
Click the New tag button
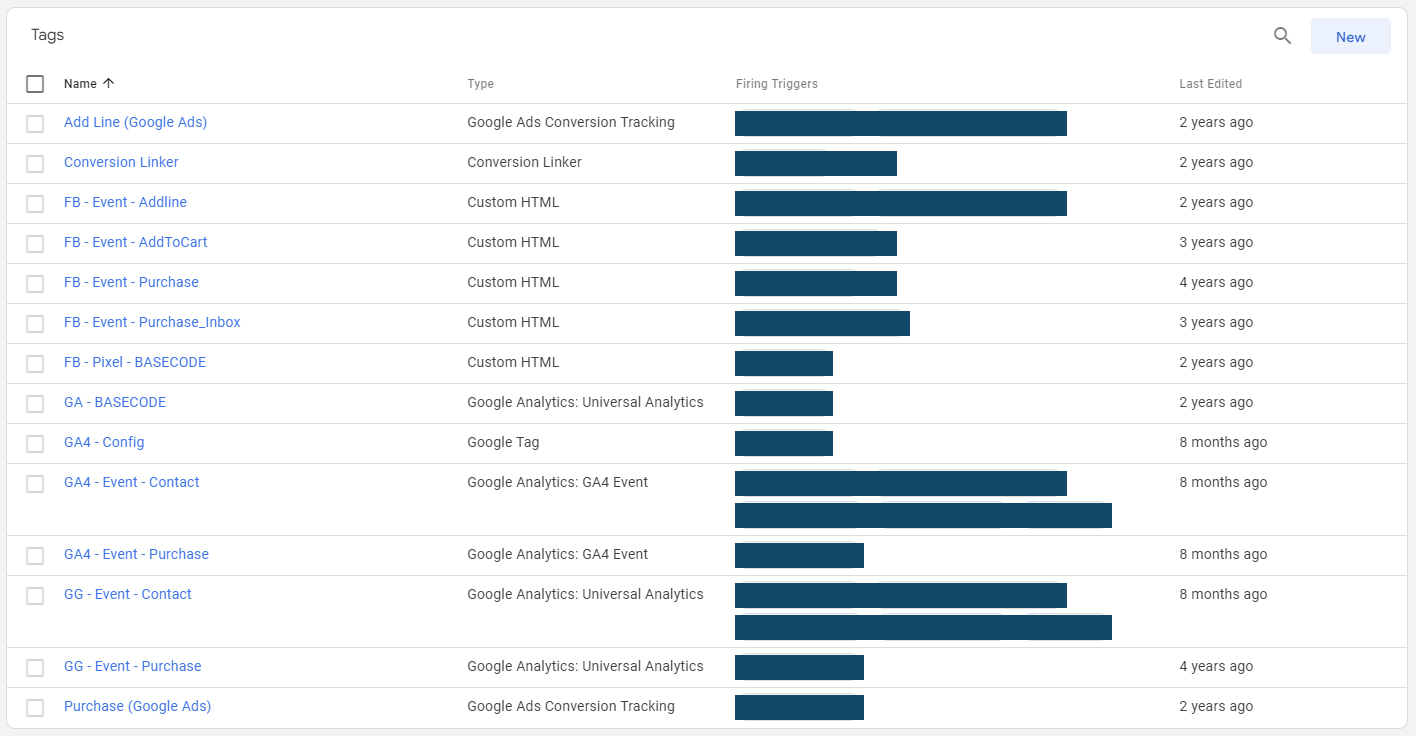click(x=1350, y=36)
